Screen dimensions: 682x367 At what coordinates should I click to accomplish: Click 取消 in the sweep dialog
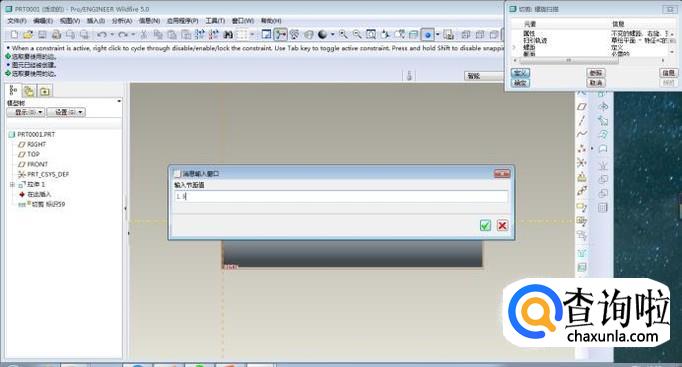[595, 82]
